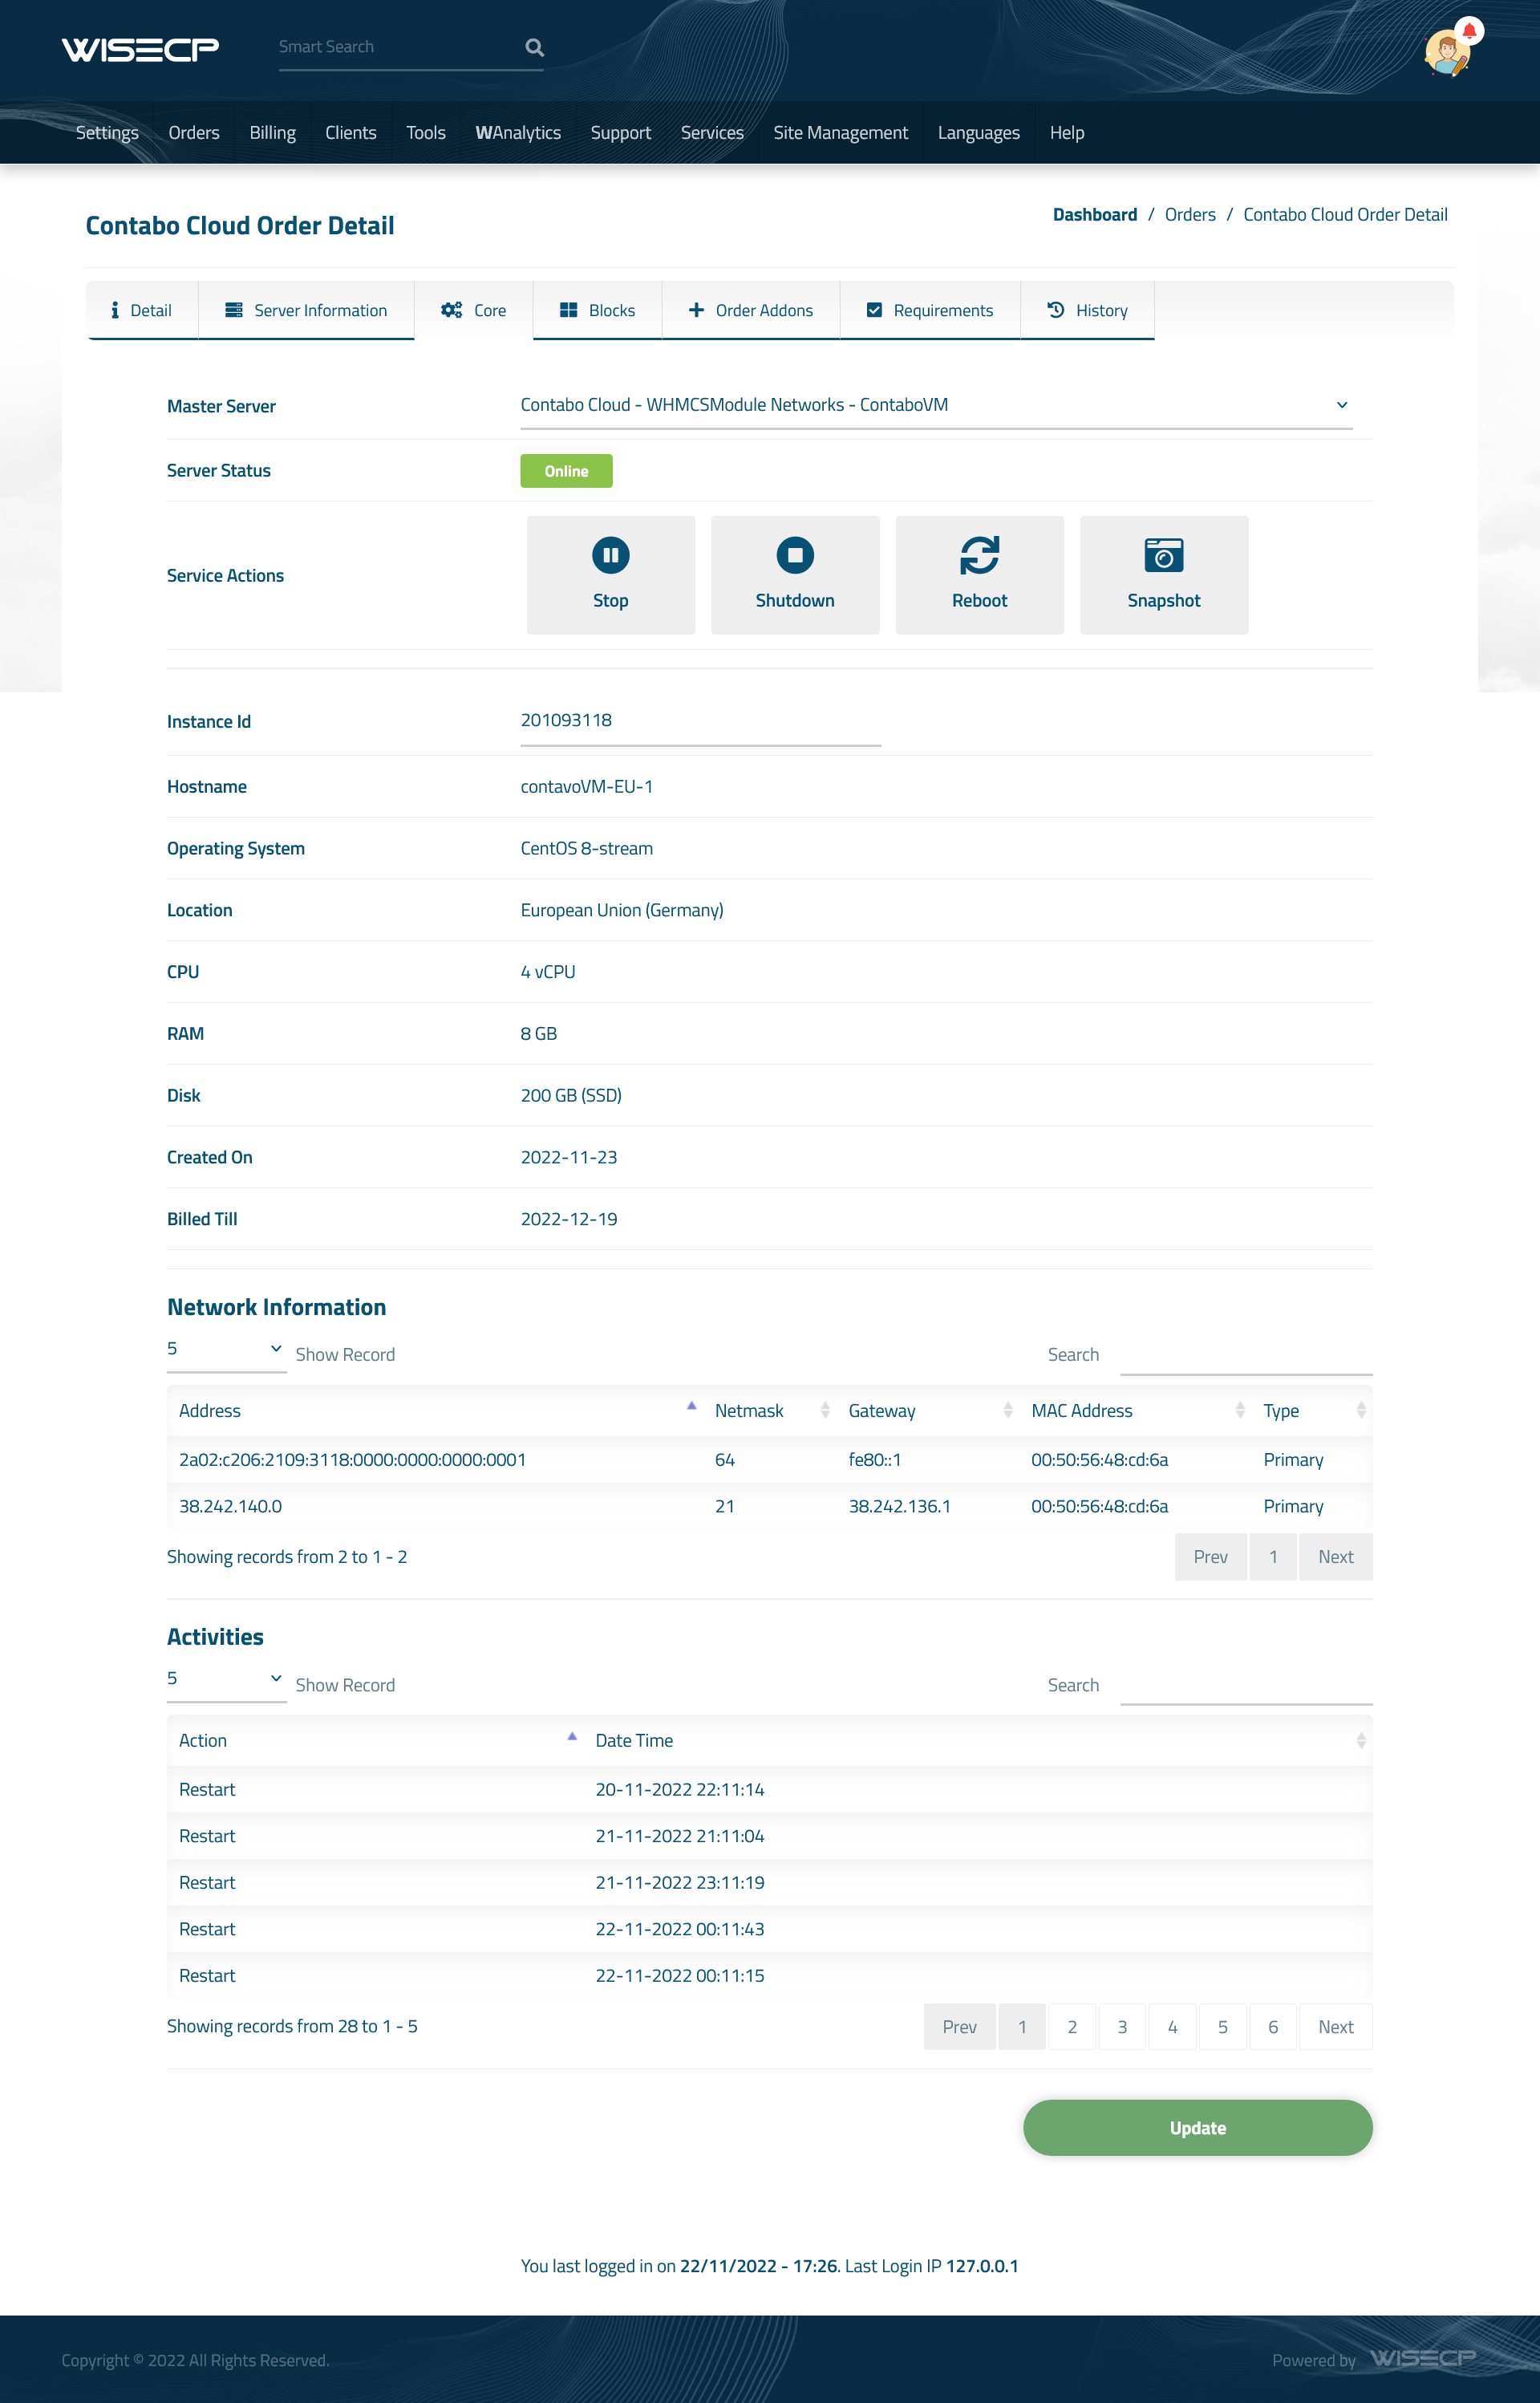Click the Snapshot camera icon

click(1164, 555)
